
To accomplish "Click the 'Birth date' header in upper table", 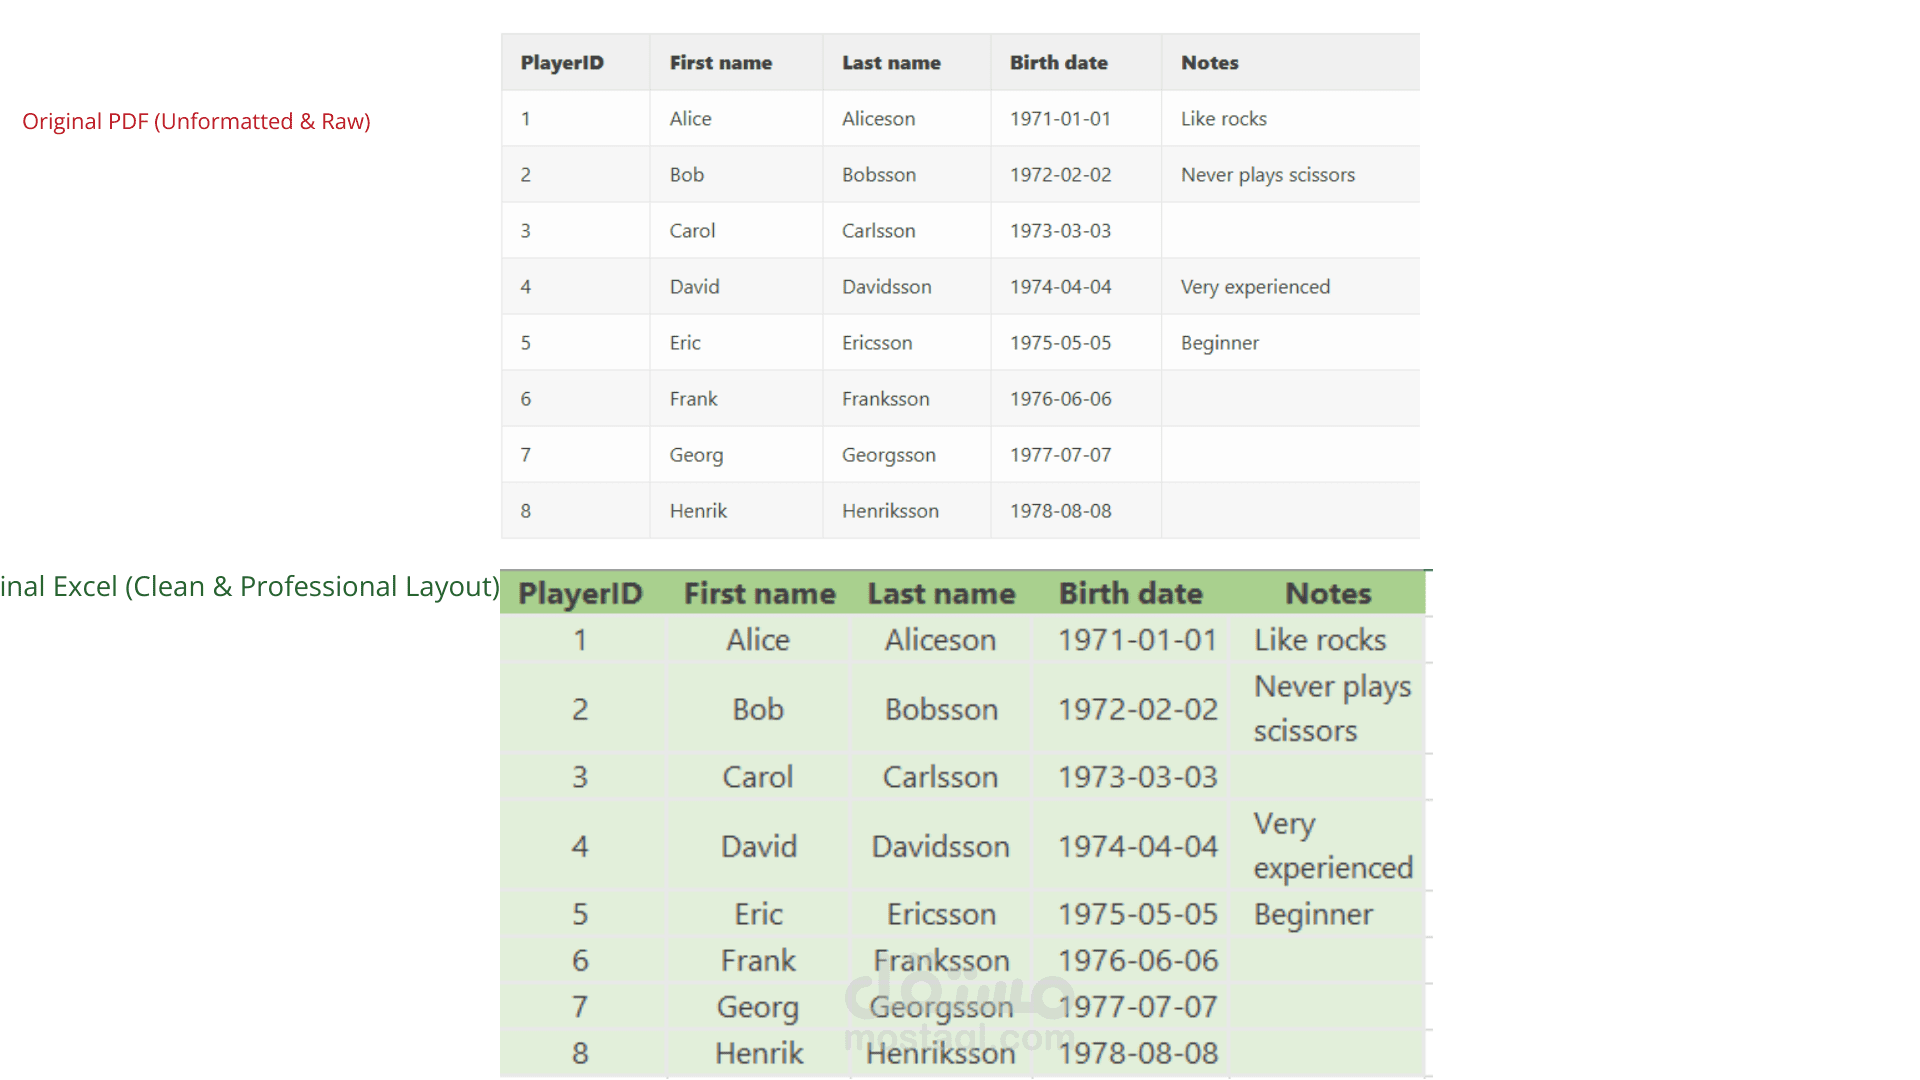I will tap(1058, 63).
